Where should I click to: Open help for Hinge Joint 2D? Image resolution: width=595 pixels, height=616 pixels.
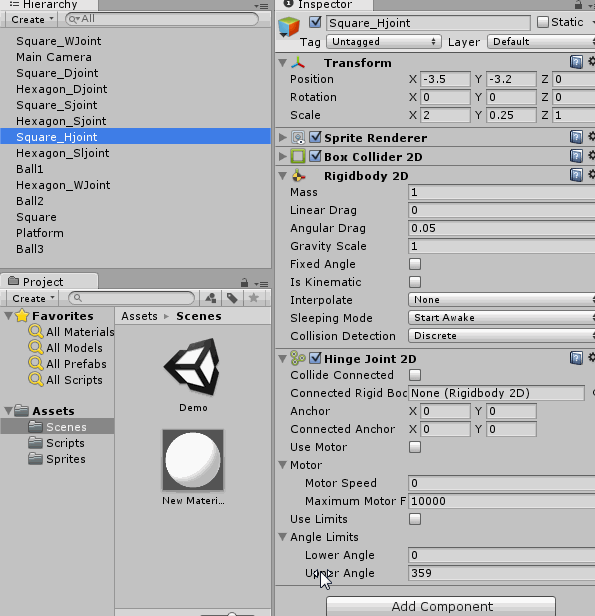[576, 358]
